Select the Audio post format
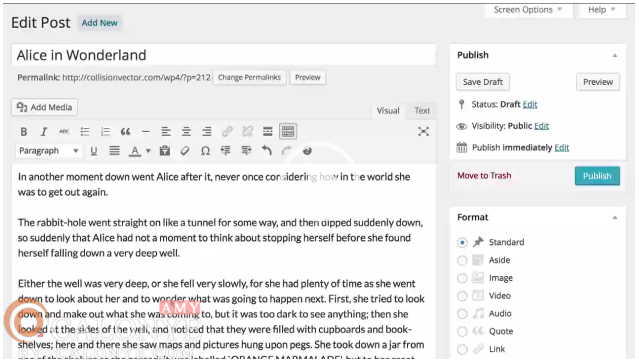Image resolution: width=639 pixels, height=364 pixels. [462, 314]
